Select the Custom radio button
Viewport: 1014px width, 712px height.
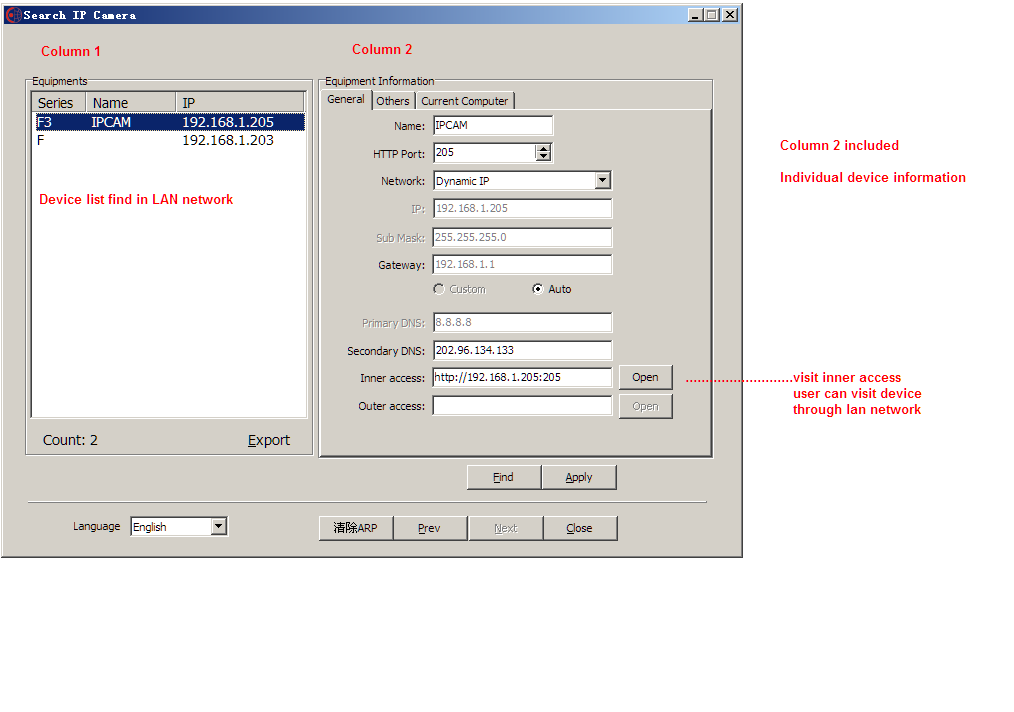(439, 289)
